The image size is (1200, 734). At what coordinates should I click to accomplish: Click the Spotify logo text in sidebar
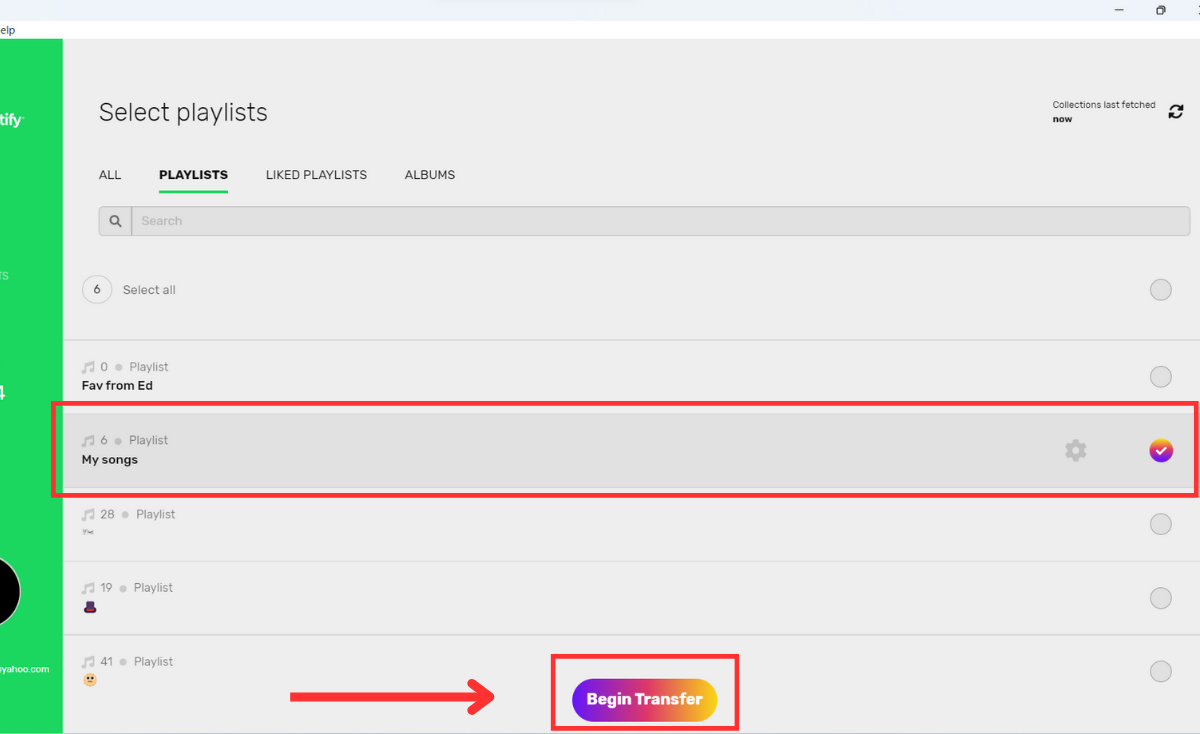tap(10, 120)
